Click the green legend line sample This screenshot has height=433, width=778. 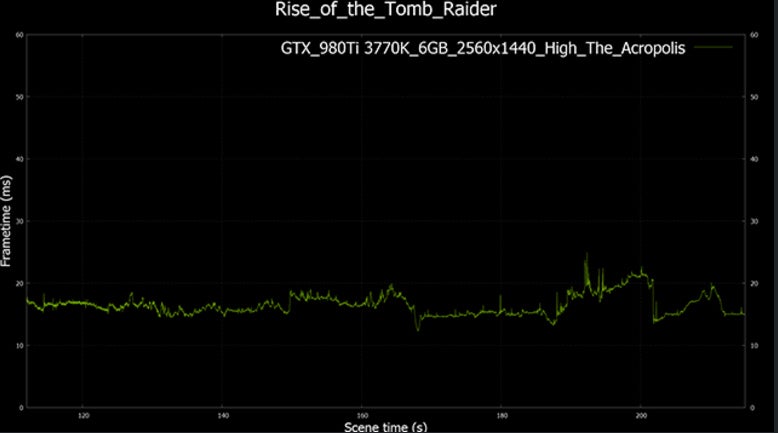click(x=713, y=47)
